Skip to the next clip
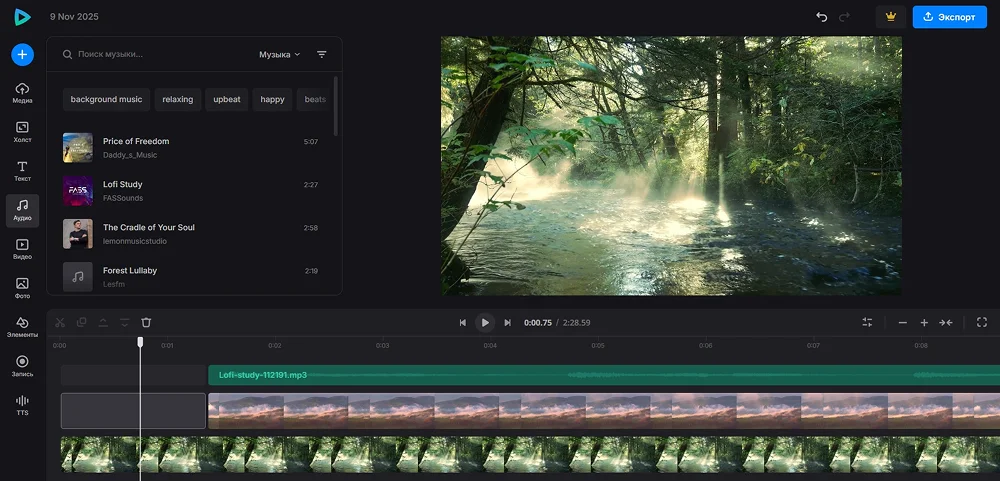1000x481 pixels. tap(508, 323)
